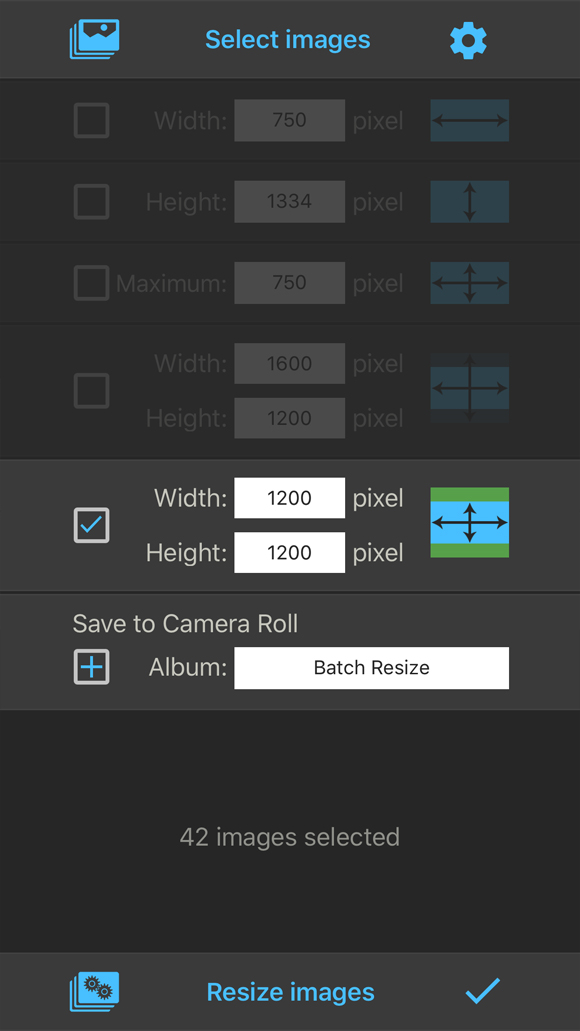Edit the Album name field Batch Resize
The height and width of the screenshot is (1031, 580).
pos(372,668)
